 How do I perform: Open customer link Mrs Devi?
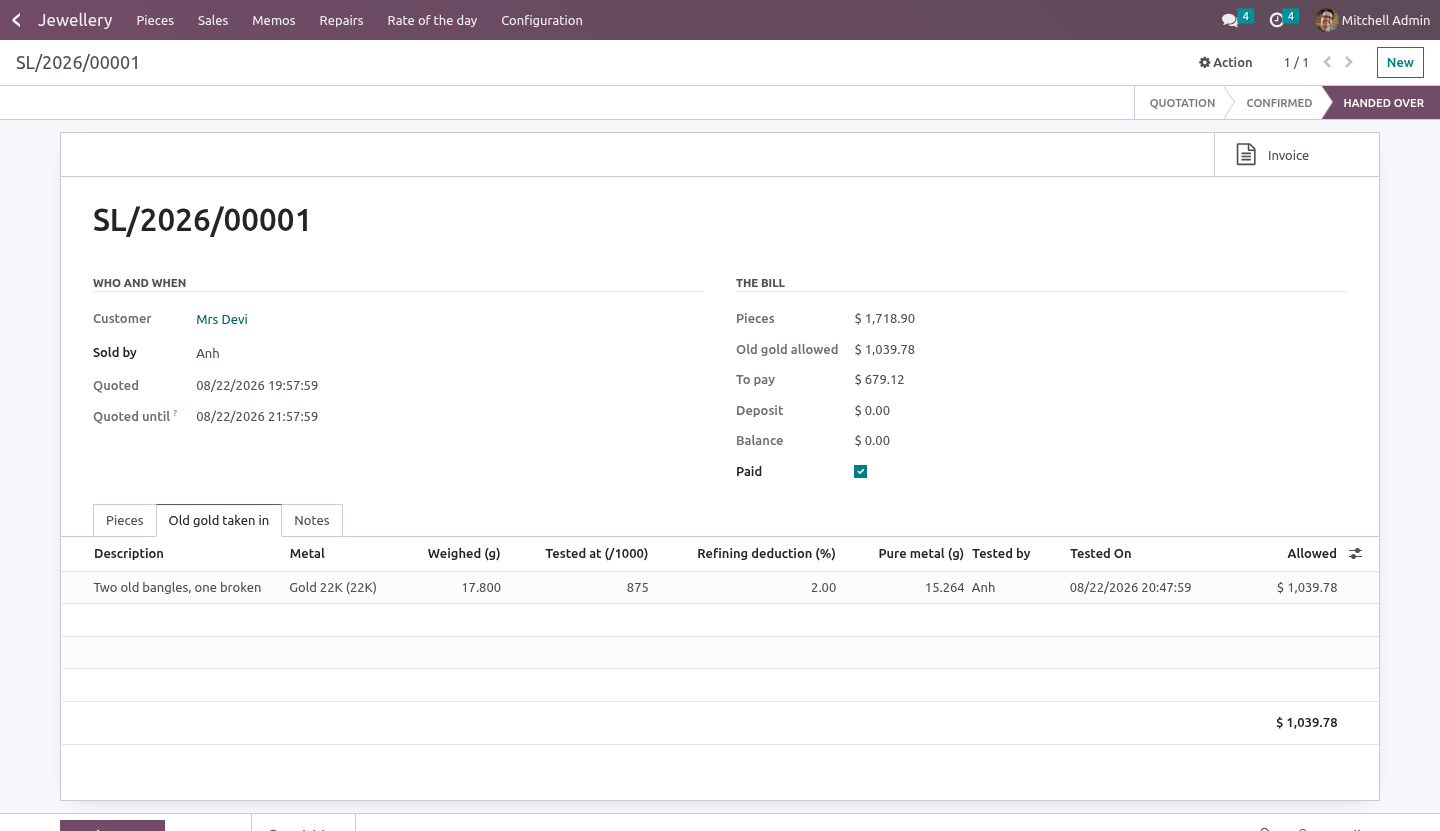[222, 319]
